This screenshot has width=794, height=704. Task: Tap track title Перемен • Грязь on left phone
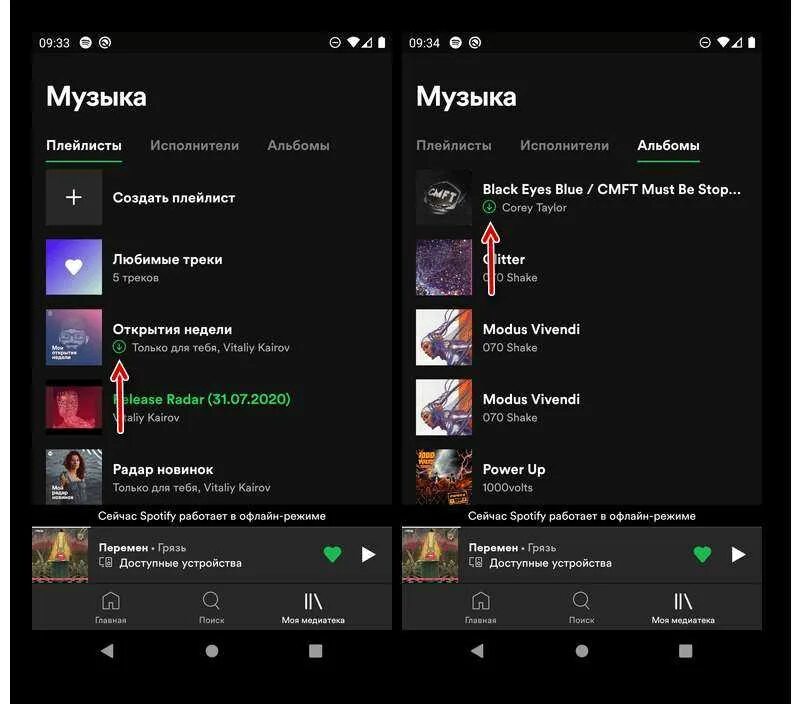(x=142, y=547)
